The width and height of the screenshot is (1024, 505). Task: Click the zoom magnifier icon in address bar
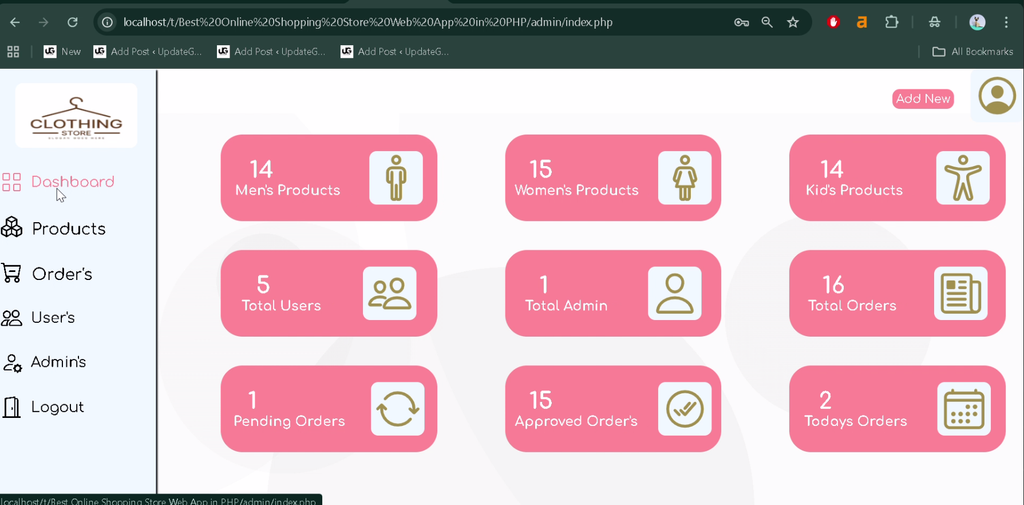(x=767, y=22)
